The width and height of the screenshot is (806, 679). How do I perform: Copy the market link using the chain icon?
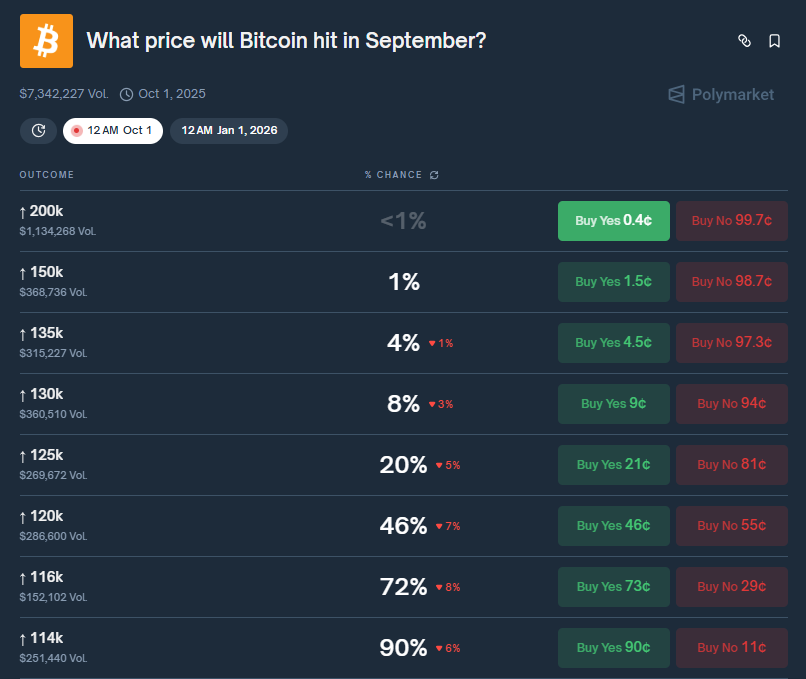coord(743,40)
